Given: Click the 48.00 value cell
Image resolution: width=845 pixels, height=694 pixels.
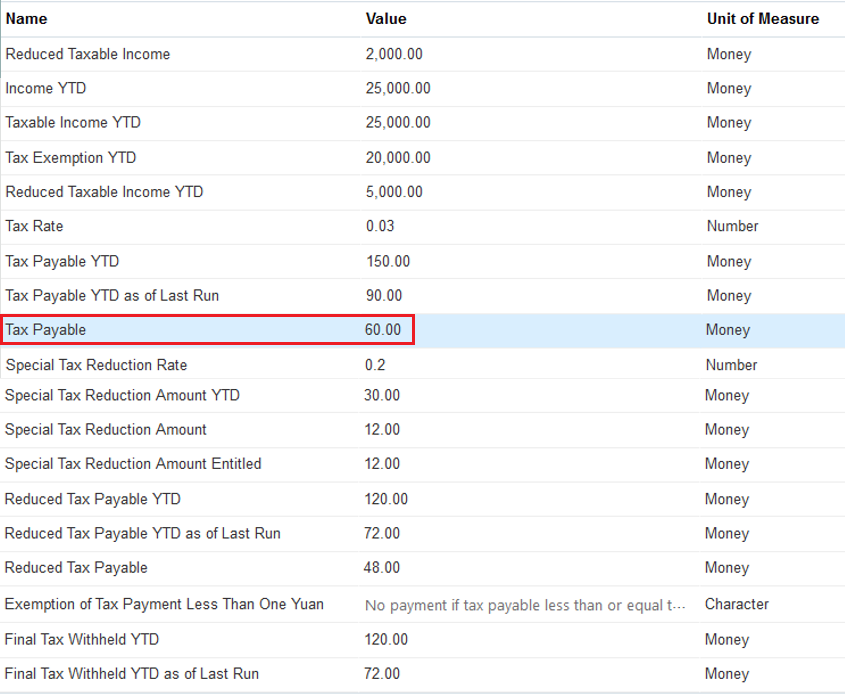Looking at the screenshot, I should (x=382, y=568).
